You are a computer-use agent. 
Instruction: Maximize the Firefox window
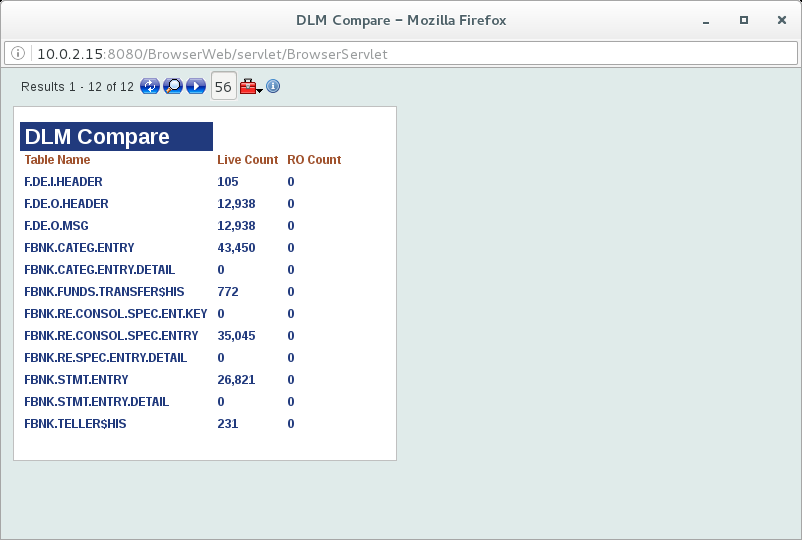point(743,20)
